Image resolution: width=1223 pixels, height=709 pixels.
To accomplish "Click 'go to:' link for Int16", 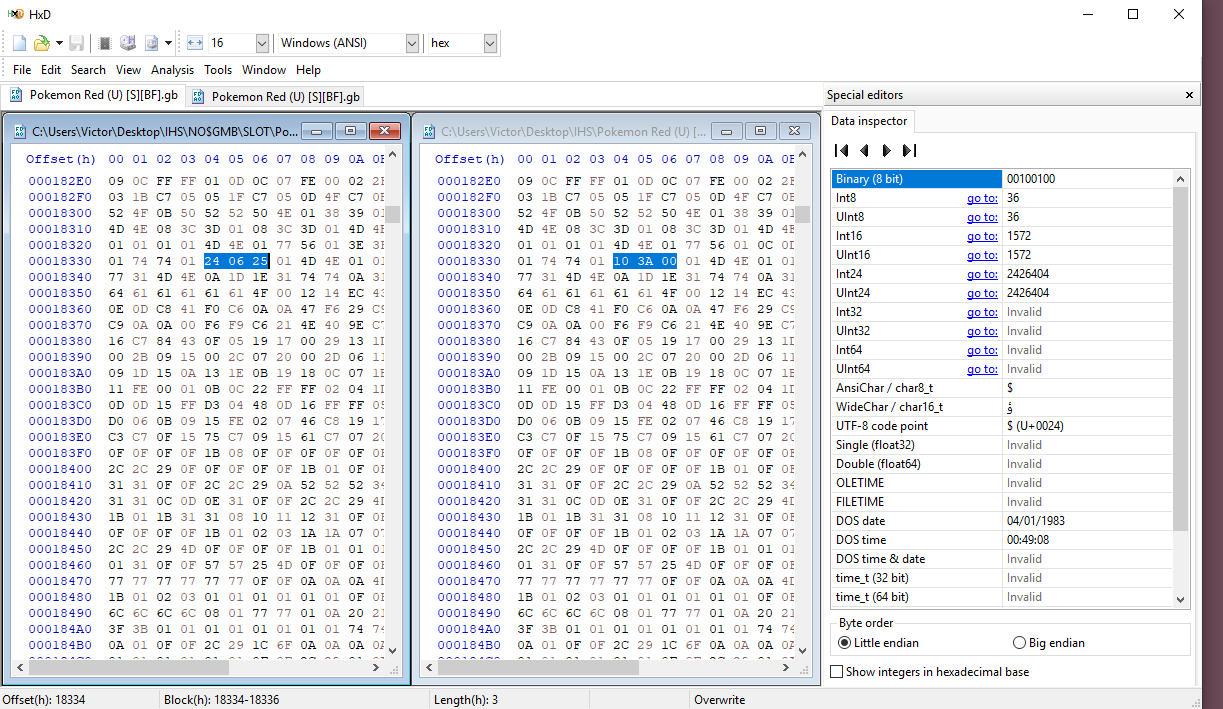I will point(982,236).
